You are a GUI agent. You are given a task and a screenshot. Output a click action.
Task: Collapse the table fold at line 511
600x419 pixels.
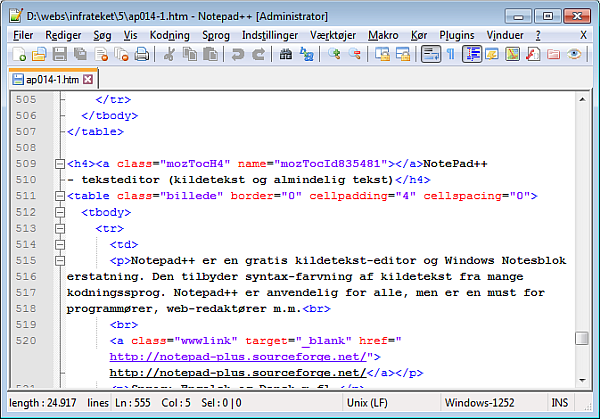point(60,196)
